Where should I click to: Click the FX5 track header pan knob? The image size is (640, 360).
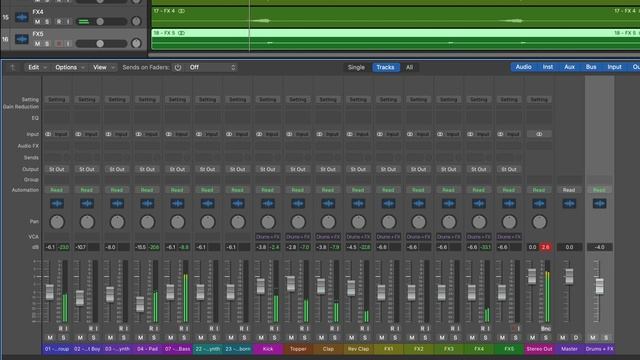pos(136,43)
